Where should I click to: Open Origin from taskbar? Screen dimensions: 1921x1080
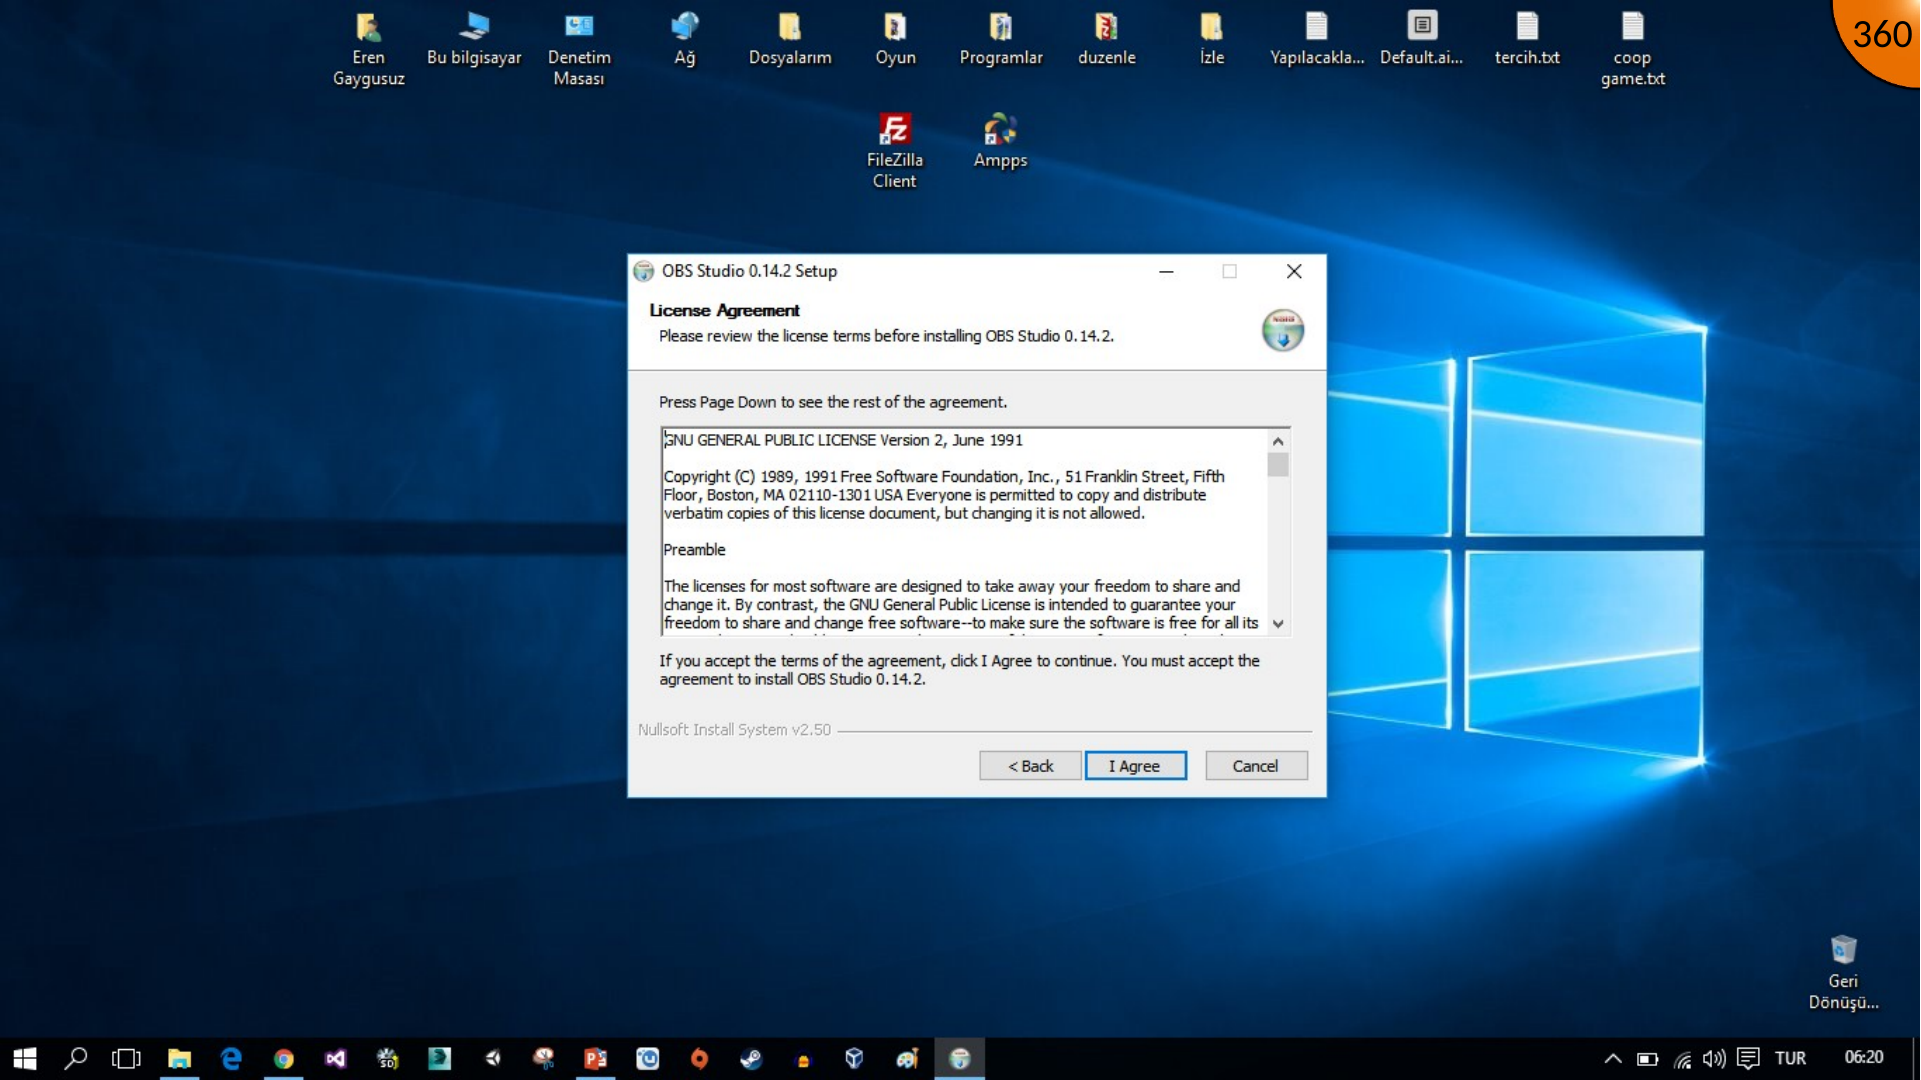coord(699,1058)
